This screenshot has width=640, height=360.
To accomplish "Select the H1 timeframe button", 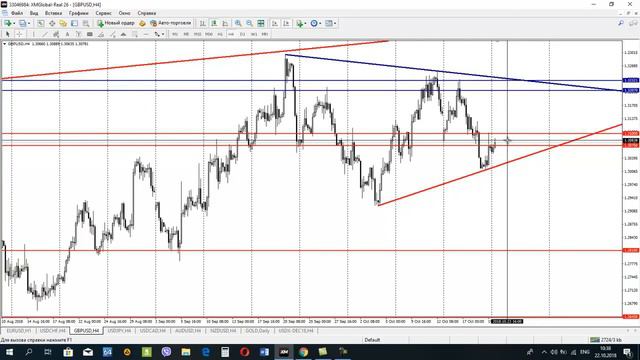I will click(x=220, y=34).
